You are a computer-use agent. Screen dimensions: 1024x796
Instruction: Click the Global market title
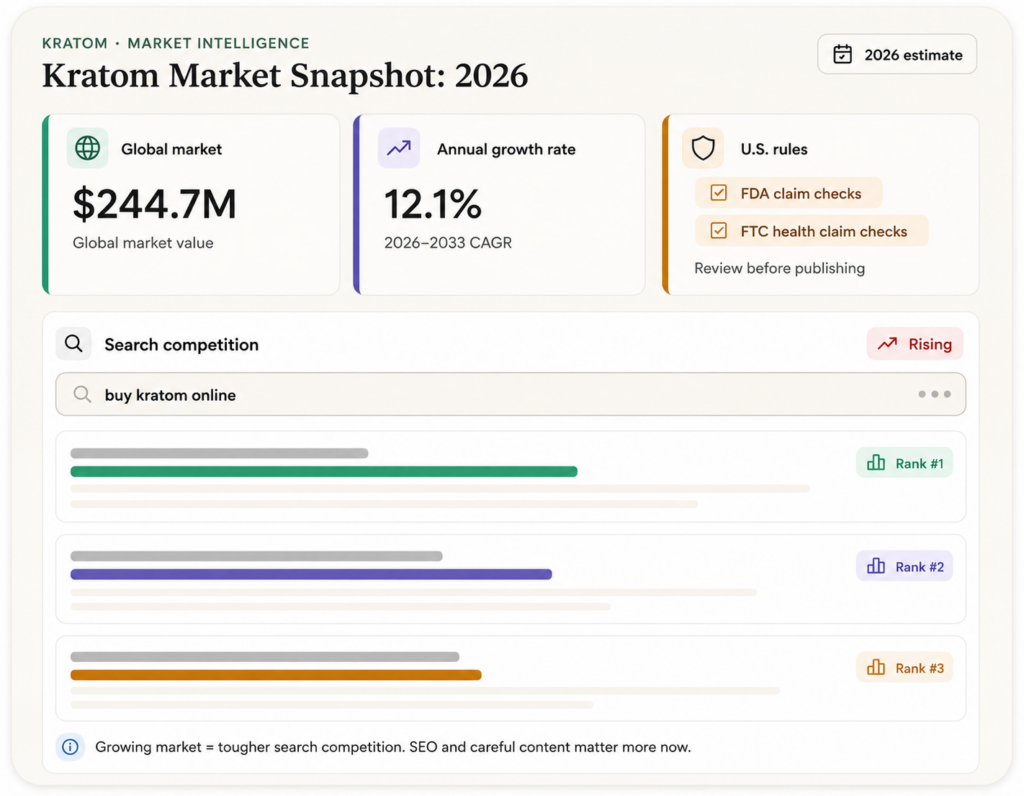click(171, 149)
